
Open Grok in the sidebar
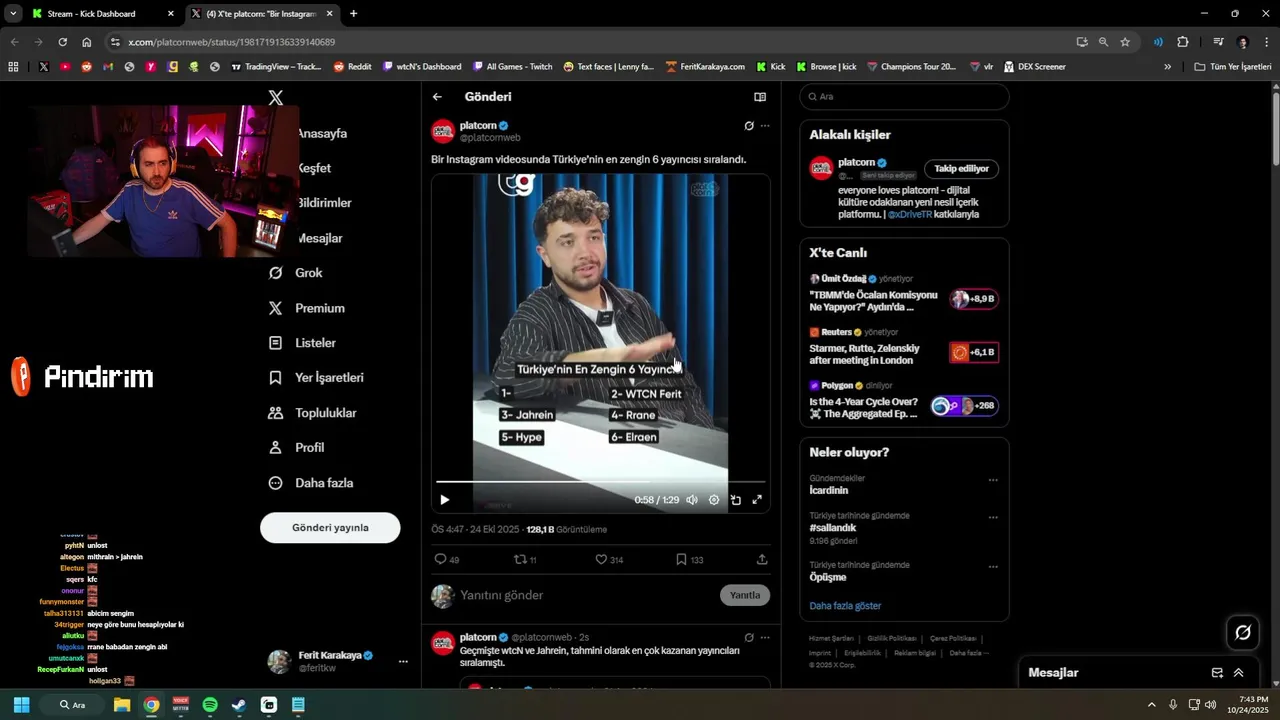pos(296,273)
